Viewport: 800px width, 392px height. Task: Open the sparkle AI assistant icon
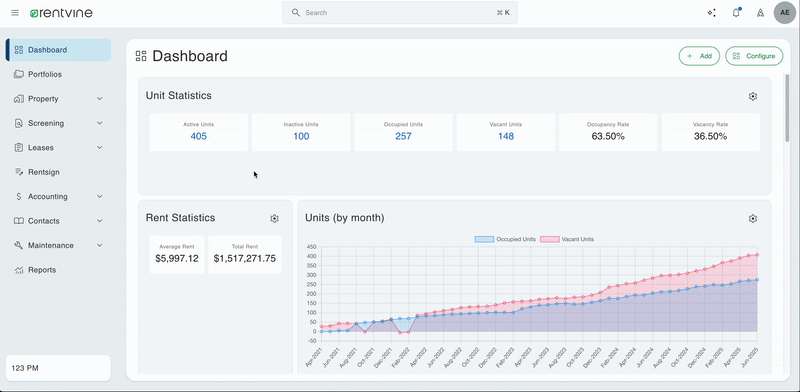pyautogui.click(x=711, y=13)
